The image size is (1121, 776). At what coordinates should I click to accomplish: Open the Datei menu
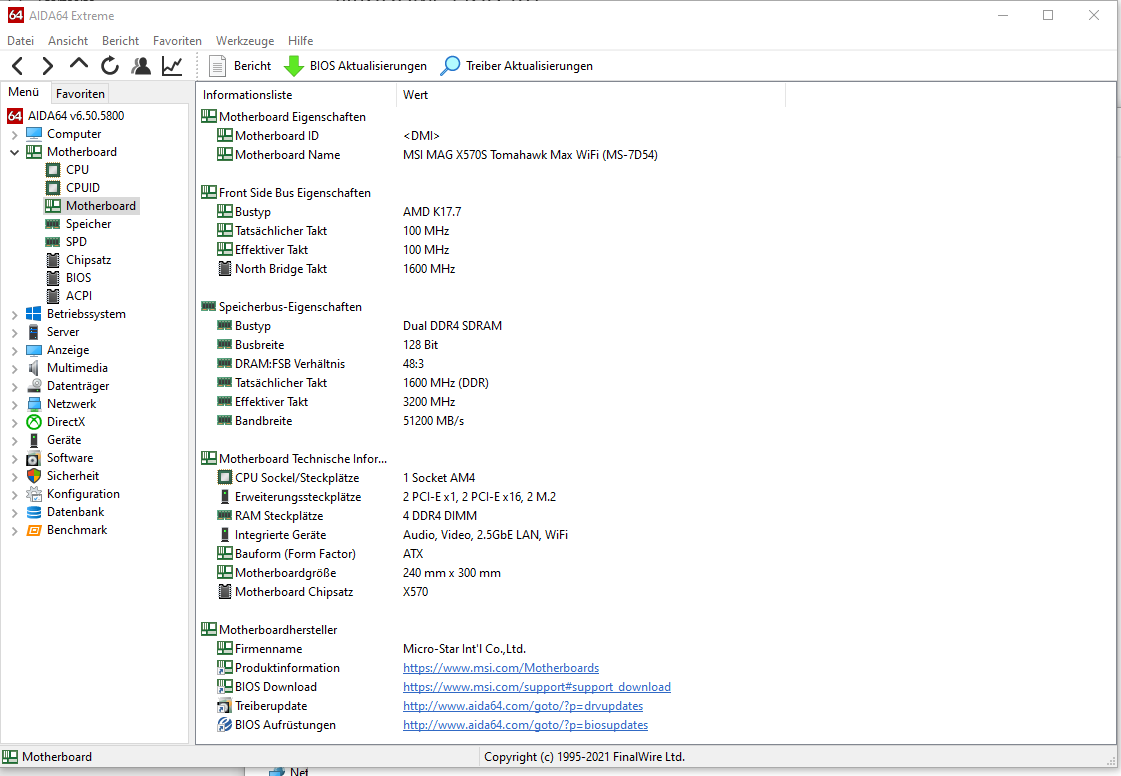(21, 41)
